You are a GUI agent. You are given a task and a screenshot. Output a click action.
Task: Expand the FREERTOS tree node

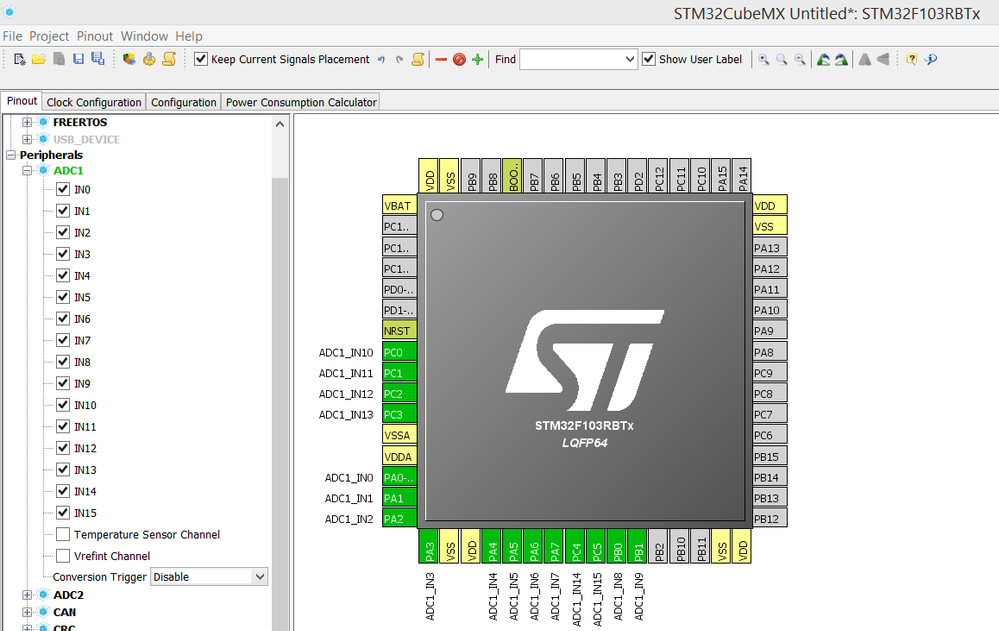(x=27, y=122)
